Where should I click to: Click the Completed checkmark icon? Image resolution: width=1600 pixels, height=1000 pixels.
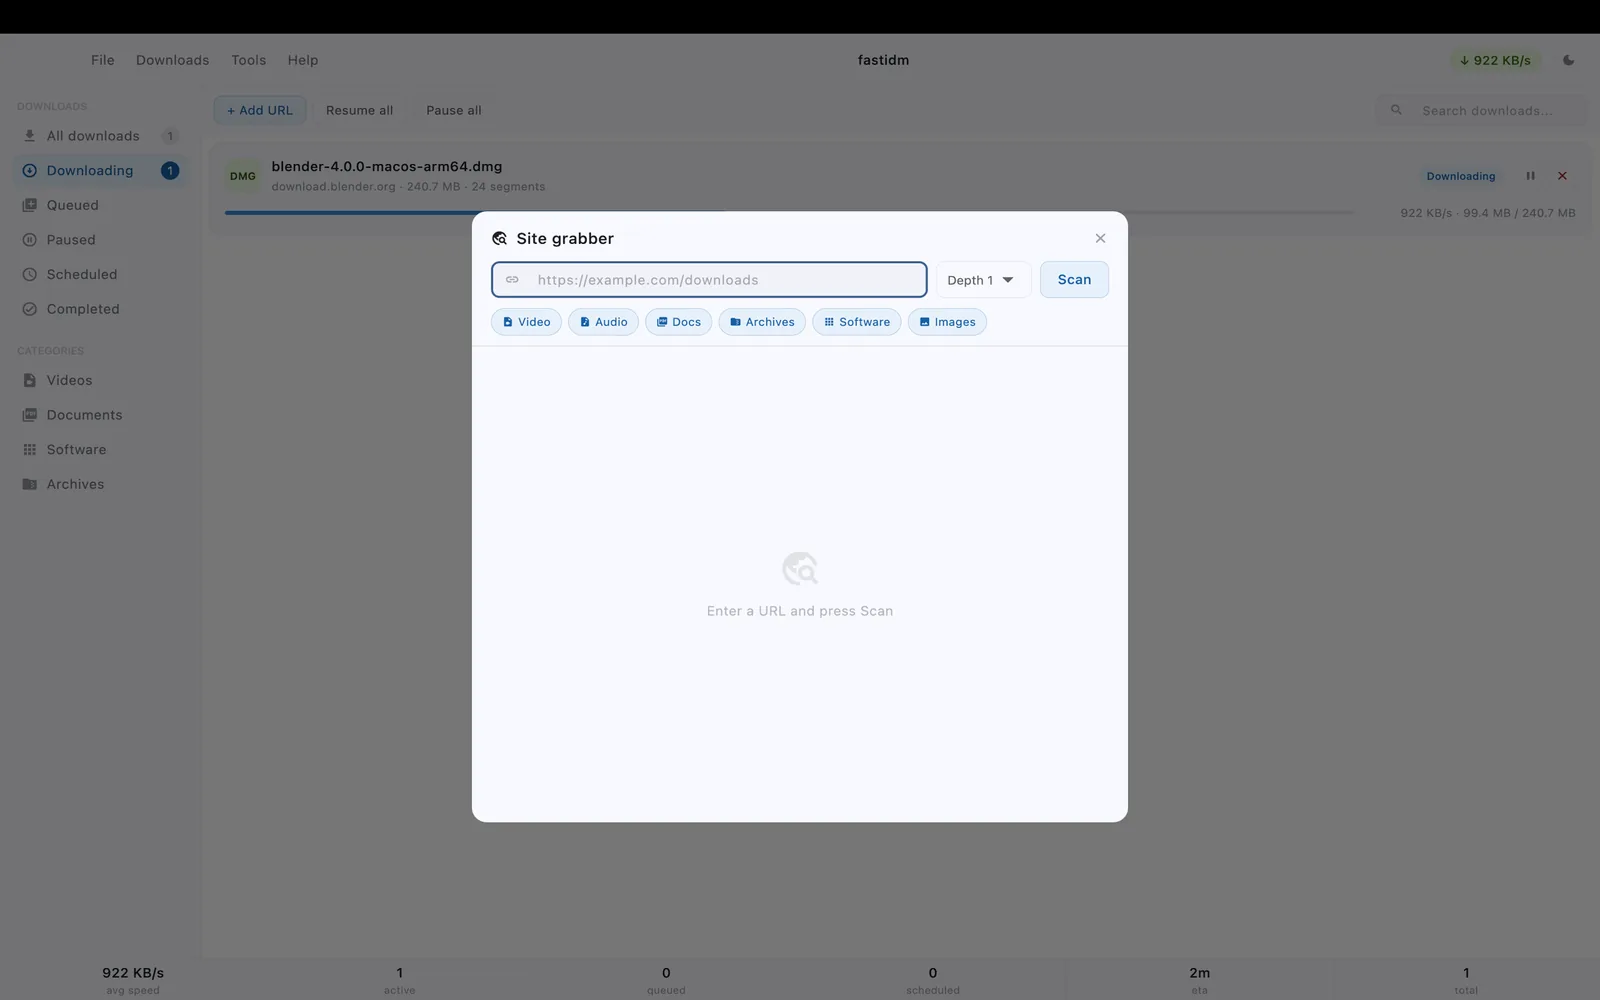click(x=30, y=309)
